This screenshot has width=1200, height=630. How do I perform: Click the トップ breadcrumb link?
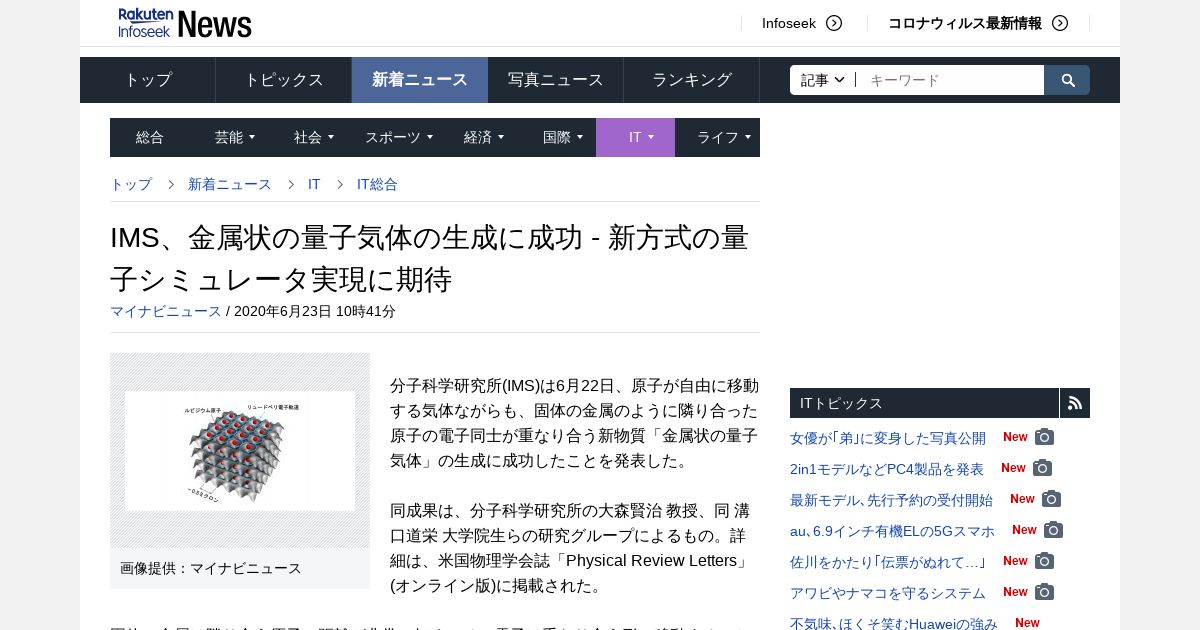click(131, 184)
